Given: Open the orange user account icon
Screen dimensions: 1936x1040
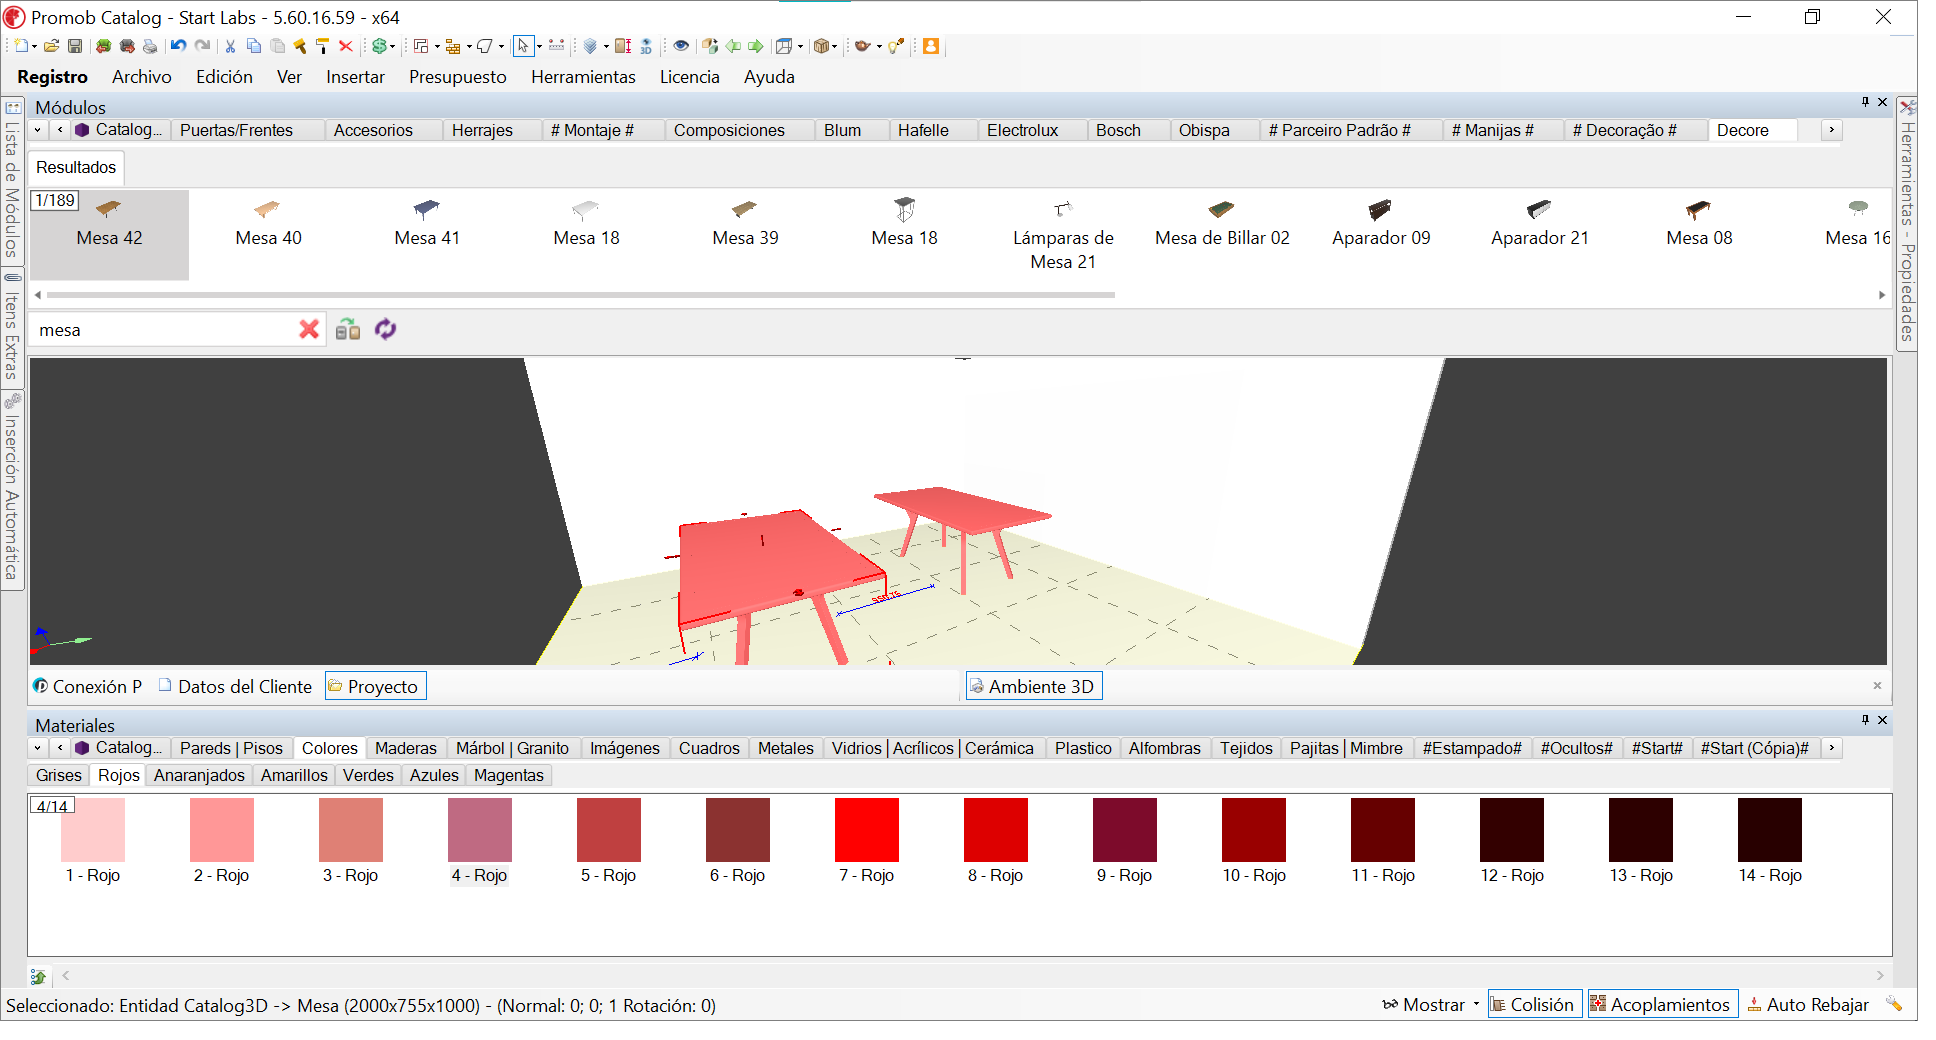Looking at the screenshot, I should pos(931,46).
